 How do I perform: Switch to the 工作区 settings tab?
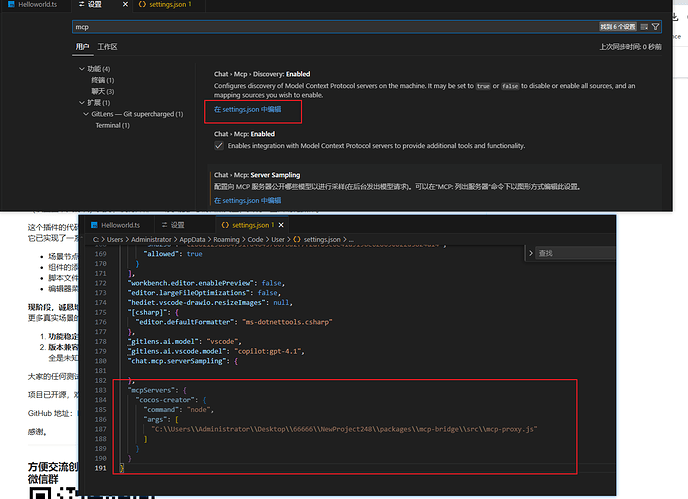[107, 47]
